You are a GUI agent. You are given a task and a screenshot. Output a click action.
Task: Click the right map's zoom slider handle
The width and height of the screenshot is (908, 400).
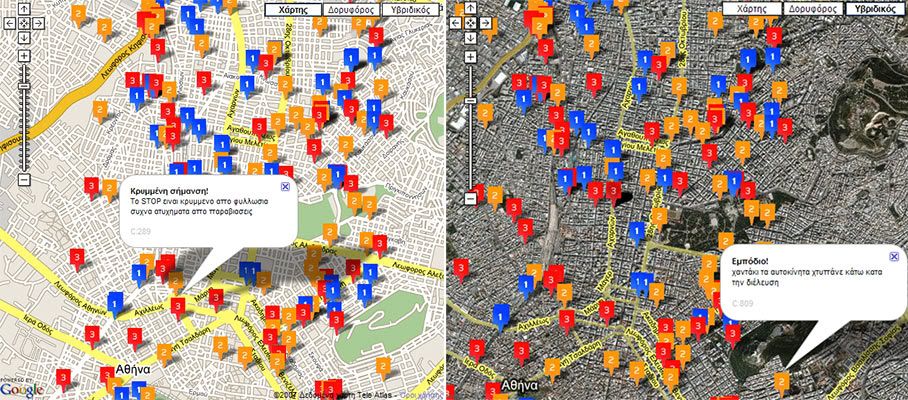tap(471, 100)
